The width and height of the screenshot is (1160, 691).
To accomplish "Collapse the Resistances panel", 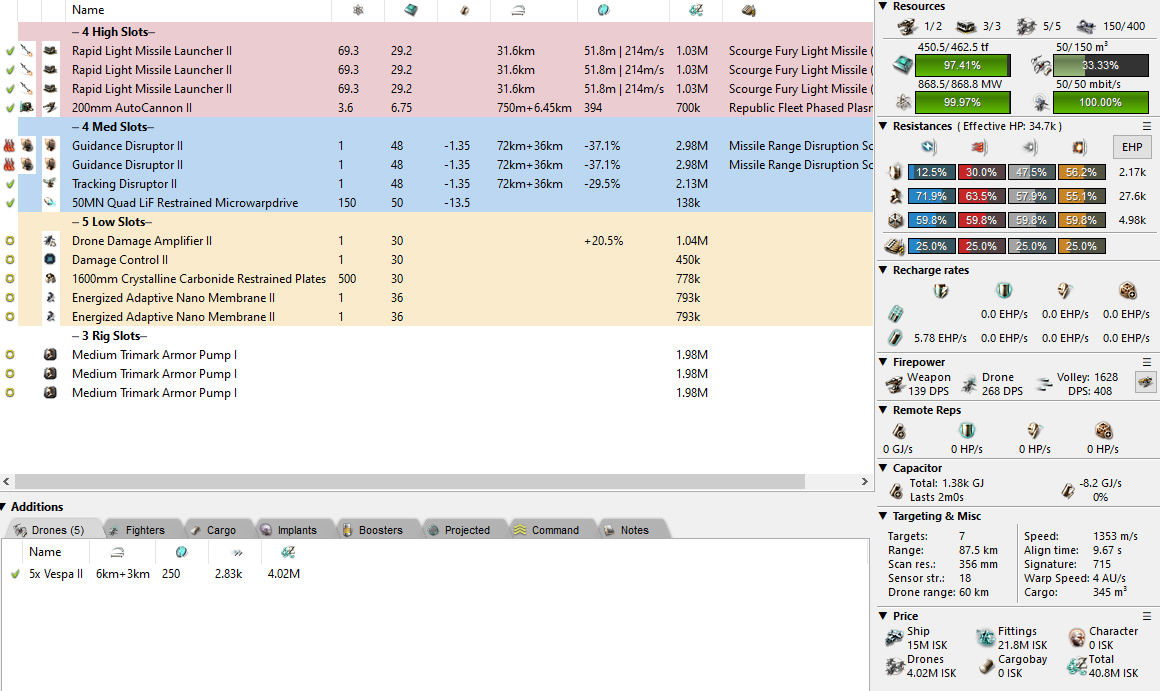I will tap(883, 126).
